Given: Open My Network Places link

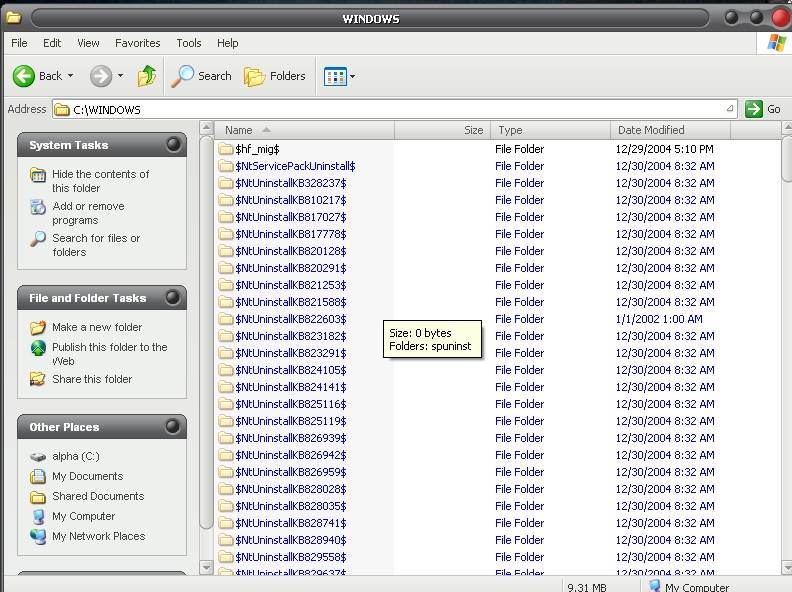Looking at the screenshot, I should click(98, 536).
